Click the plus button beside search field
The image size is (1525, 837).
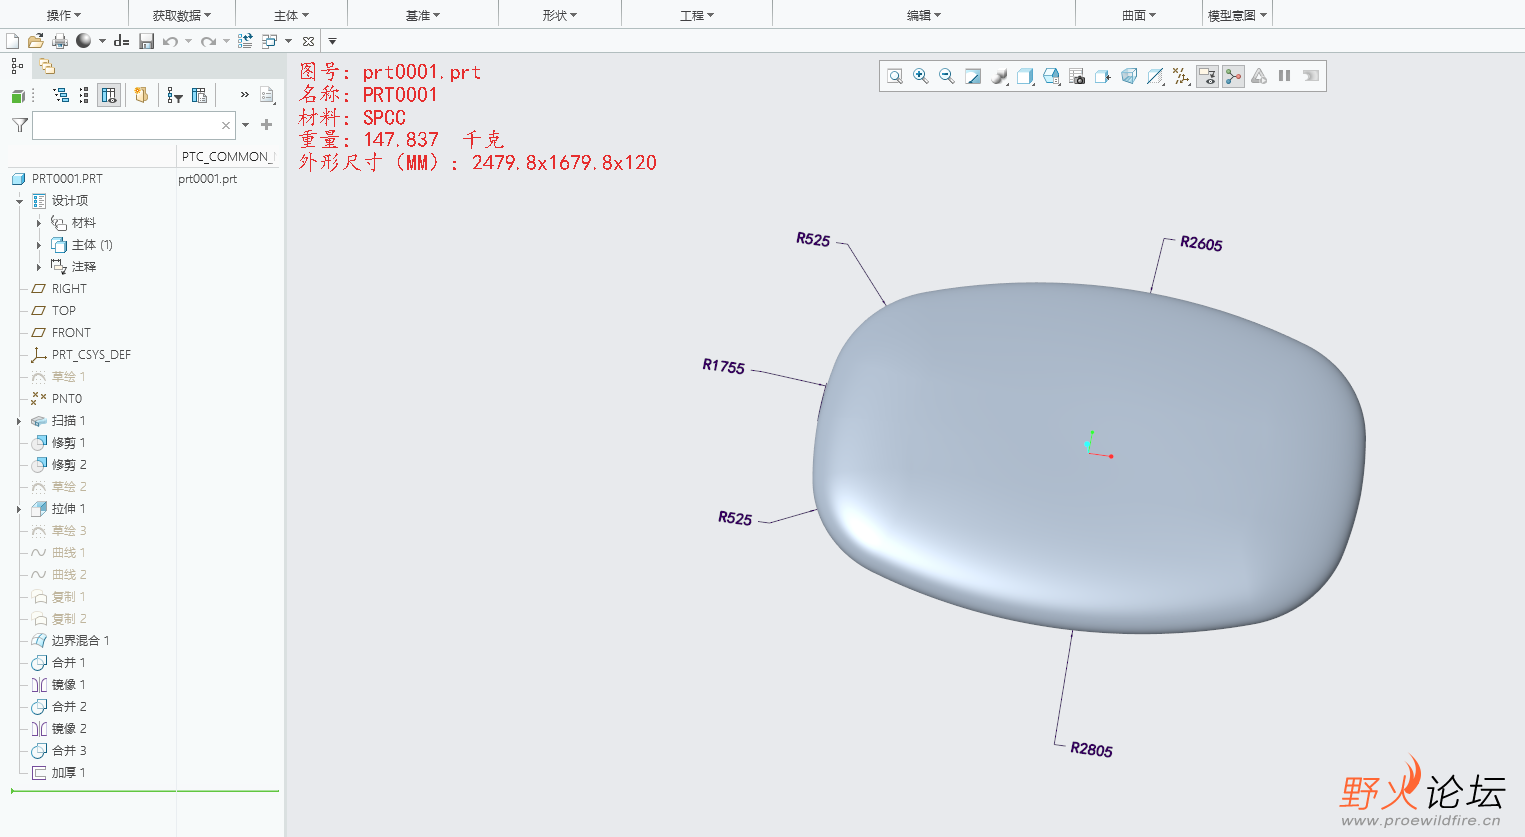tap(266, 125)
